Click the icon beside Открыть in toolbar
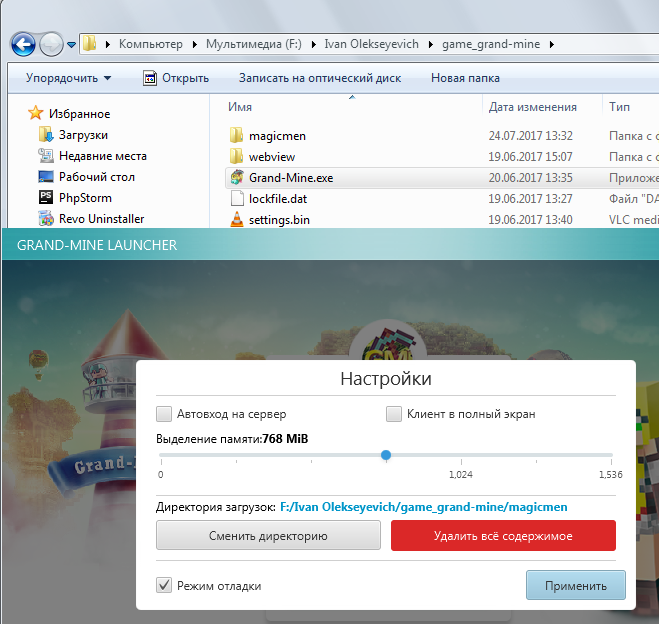Viewport: 659px width, 624px height. point(150,78)
